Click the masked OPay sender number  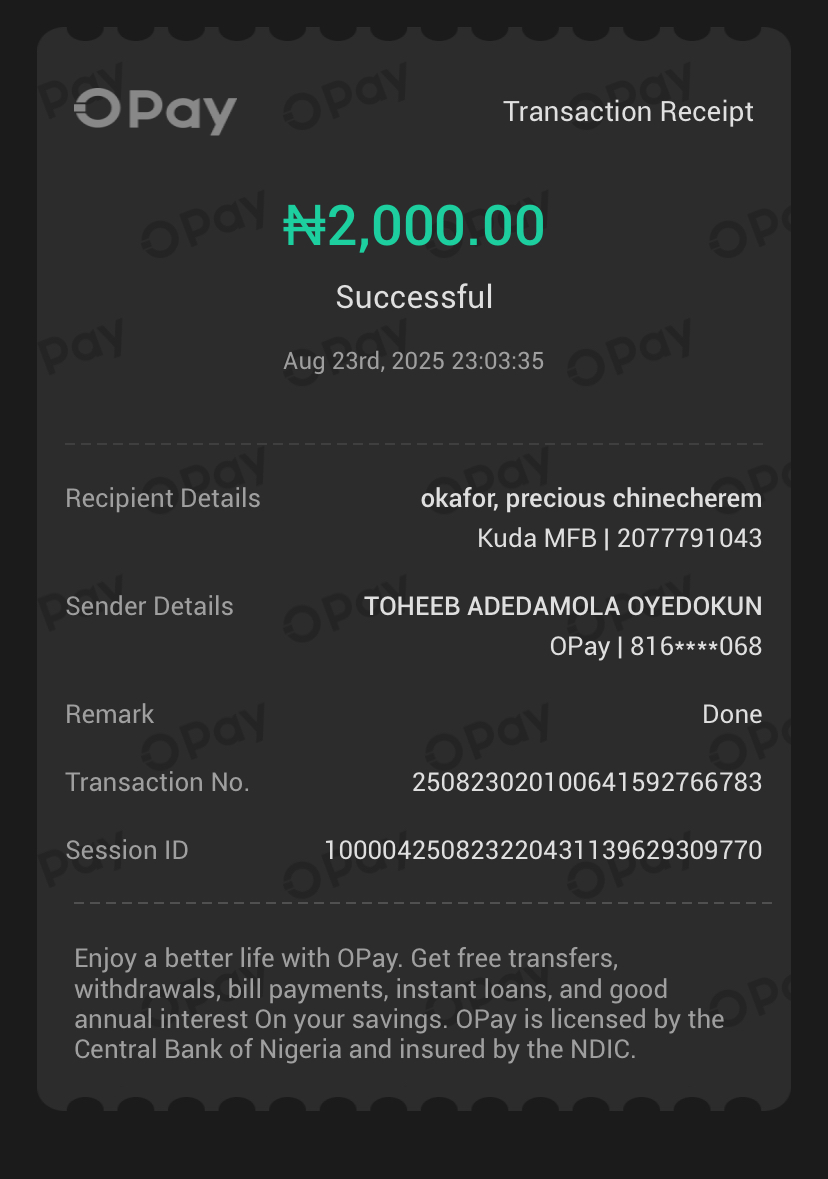tap(656, 647)
